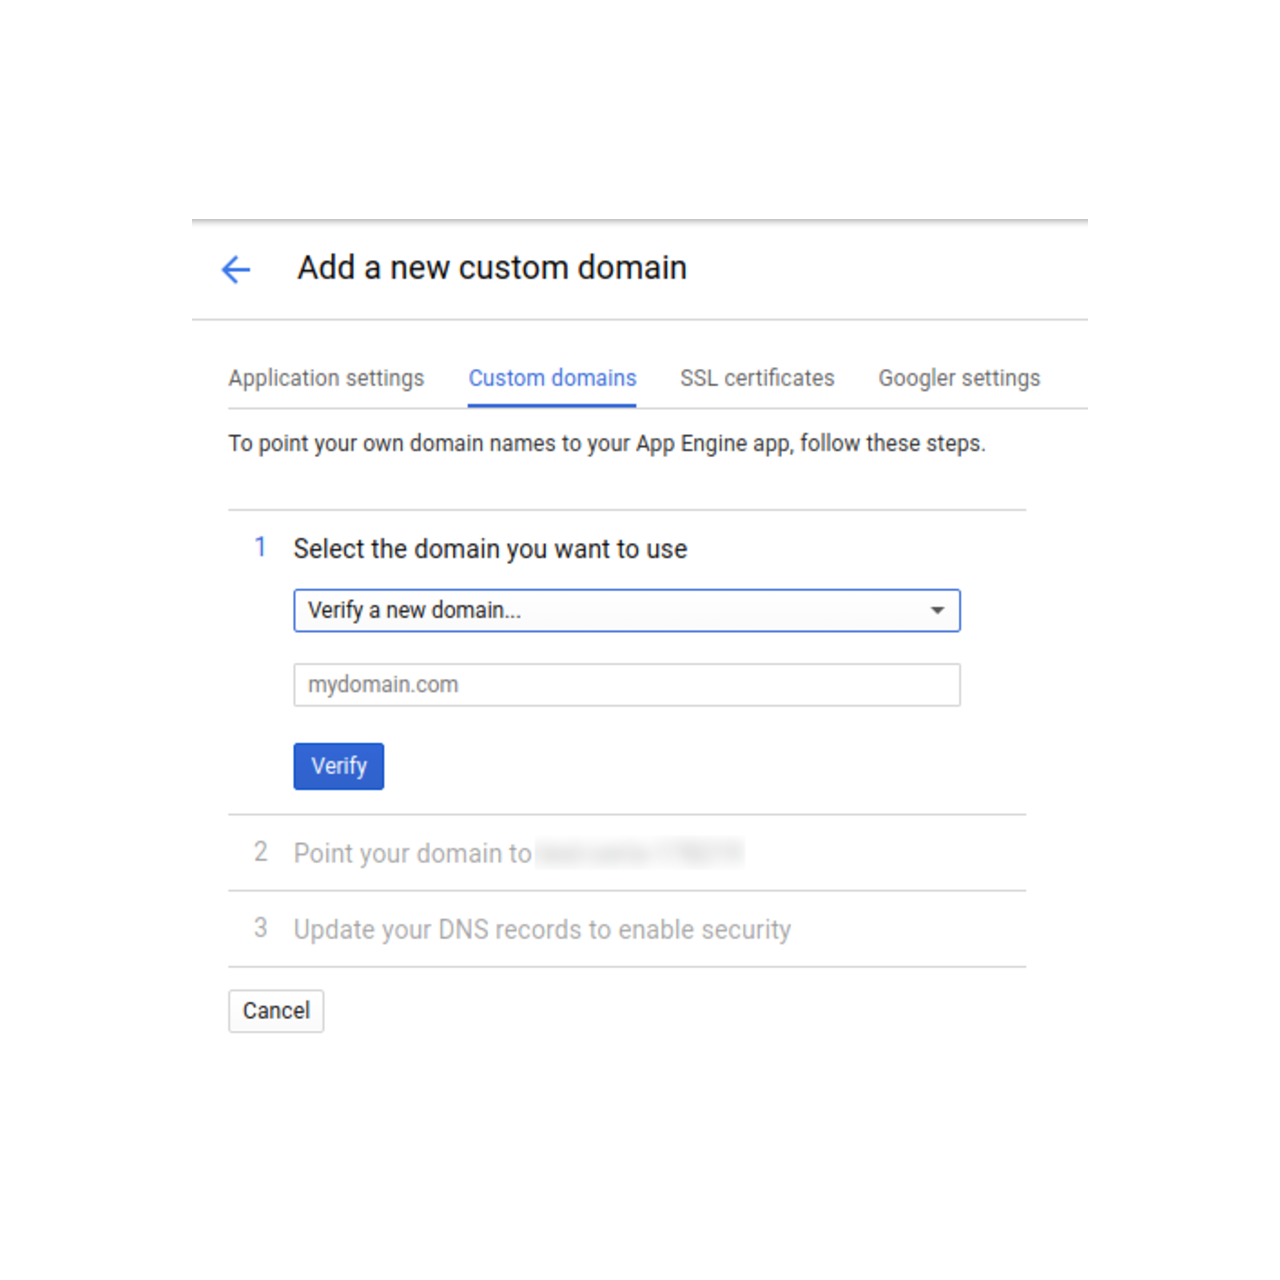The width and height of the screenshot is (1280, 1280).
Task: Click the grayed step 2 number indicator
Action: pyautogui.click(x=261, y=852)
